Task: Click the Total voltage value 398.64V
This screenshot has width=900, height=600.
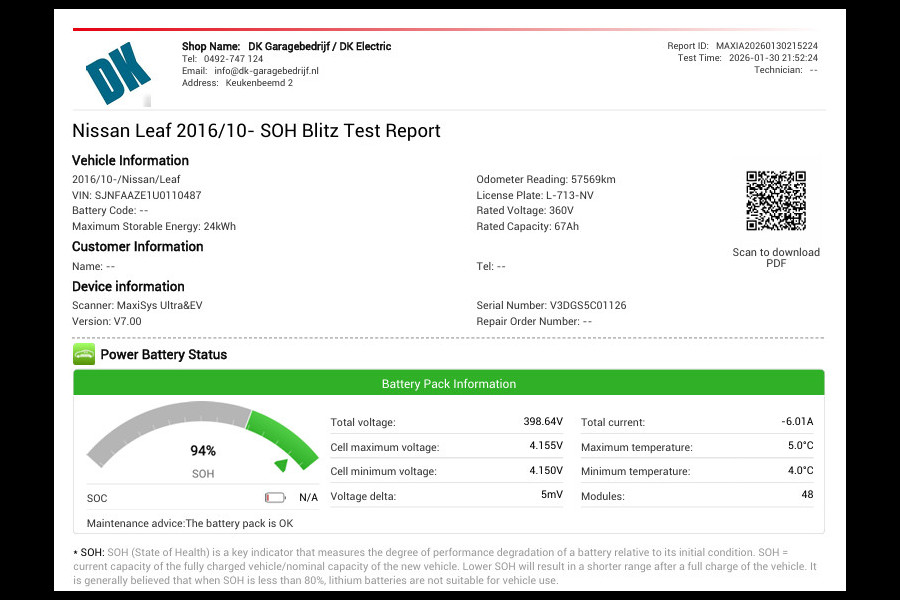Action: coord(544,422)
